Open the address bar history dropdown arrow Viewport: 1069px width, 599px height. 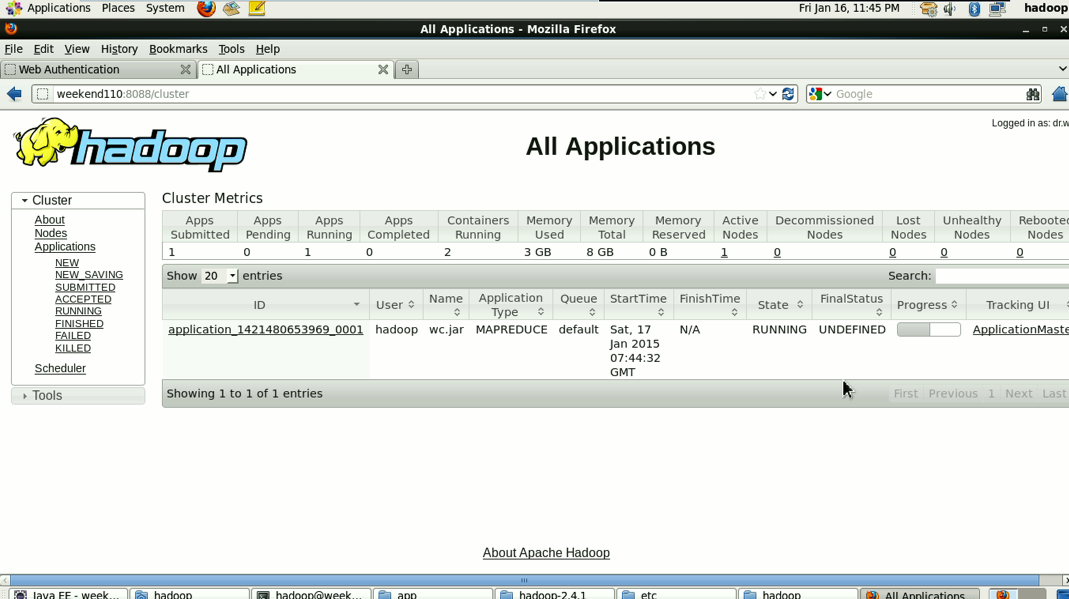coord(772,94)
